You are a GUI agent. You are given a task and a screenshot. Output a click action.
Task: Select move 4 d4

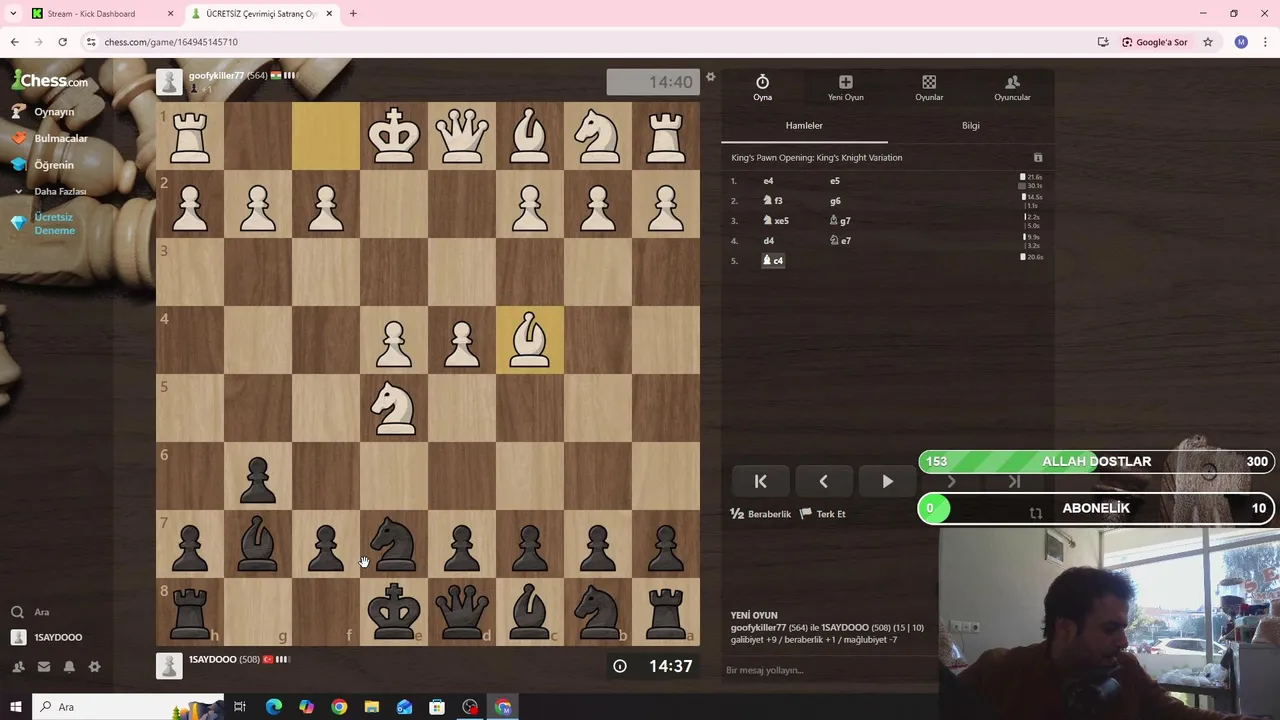(x=768, y=241)
